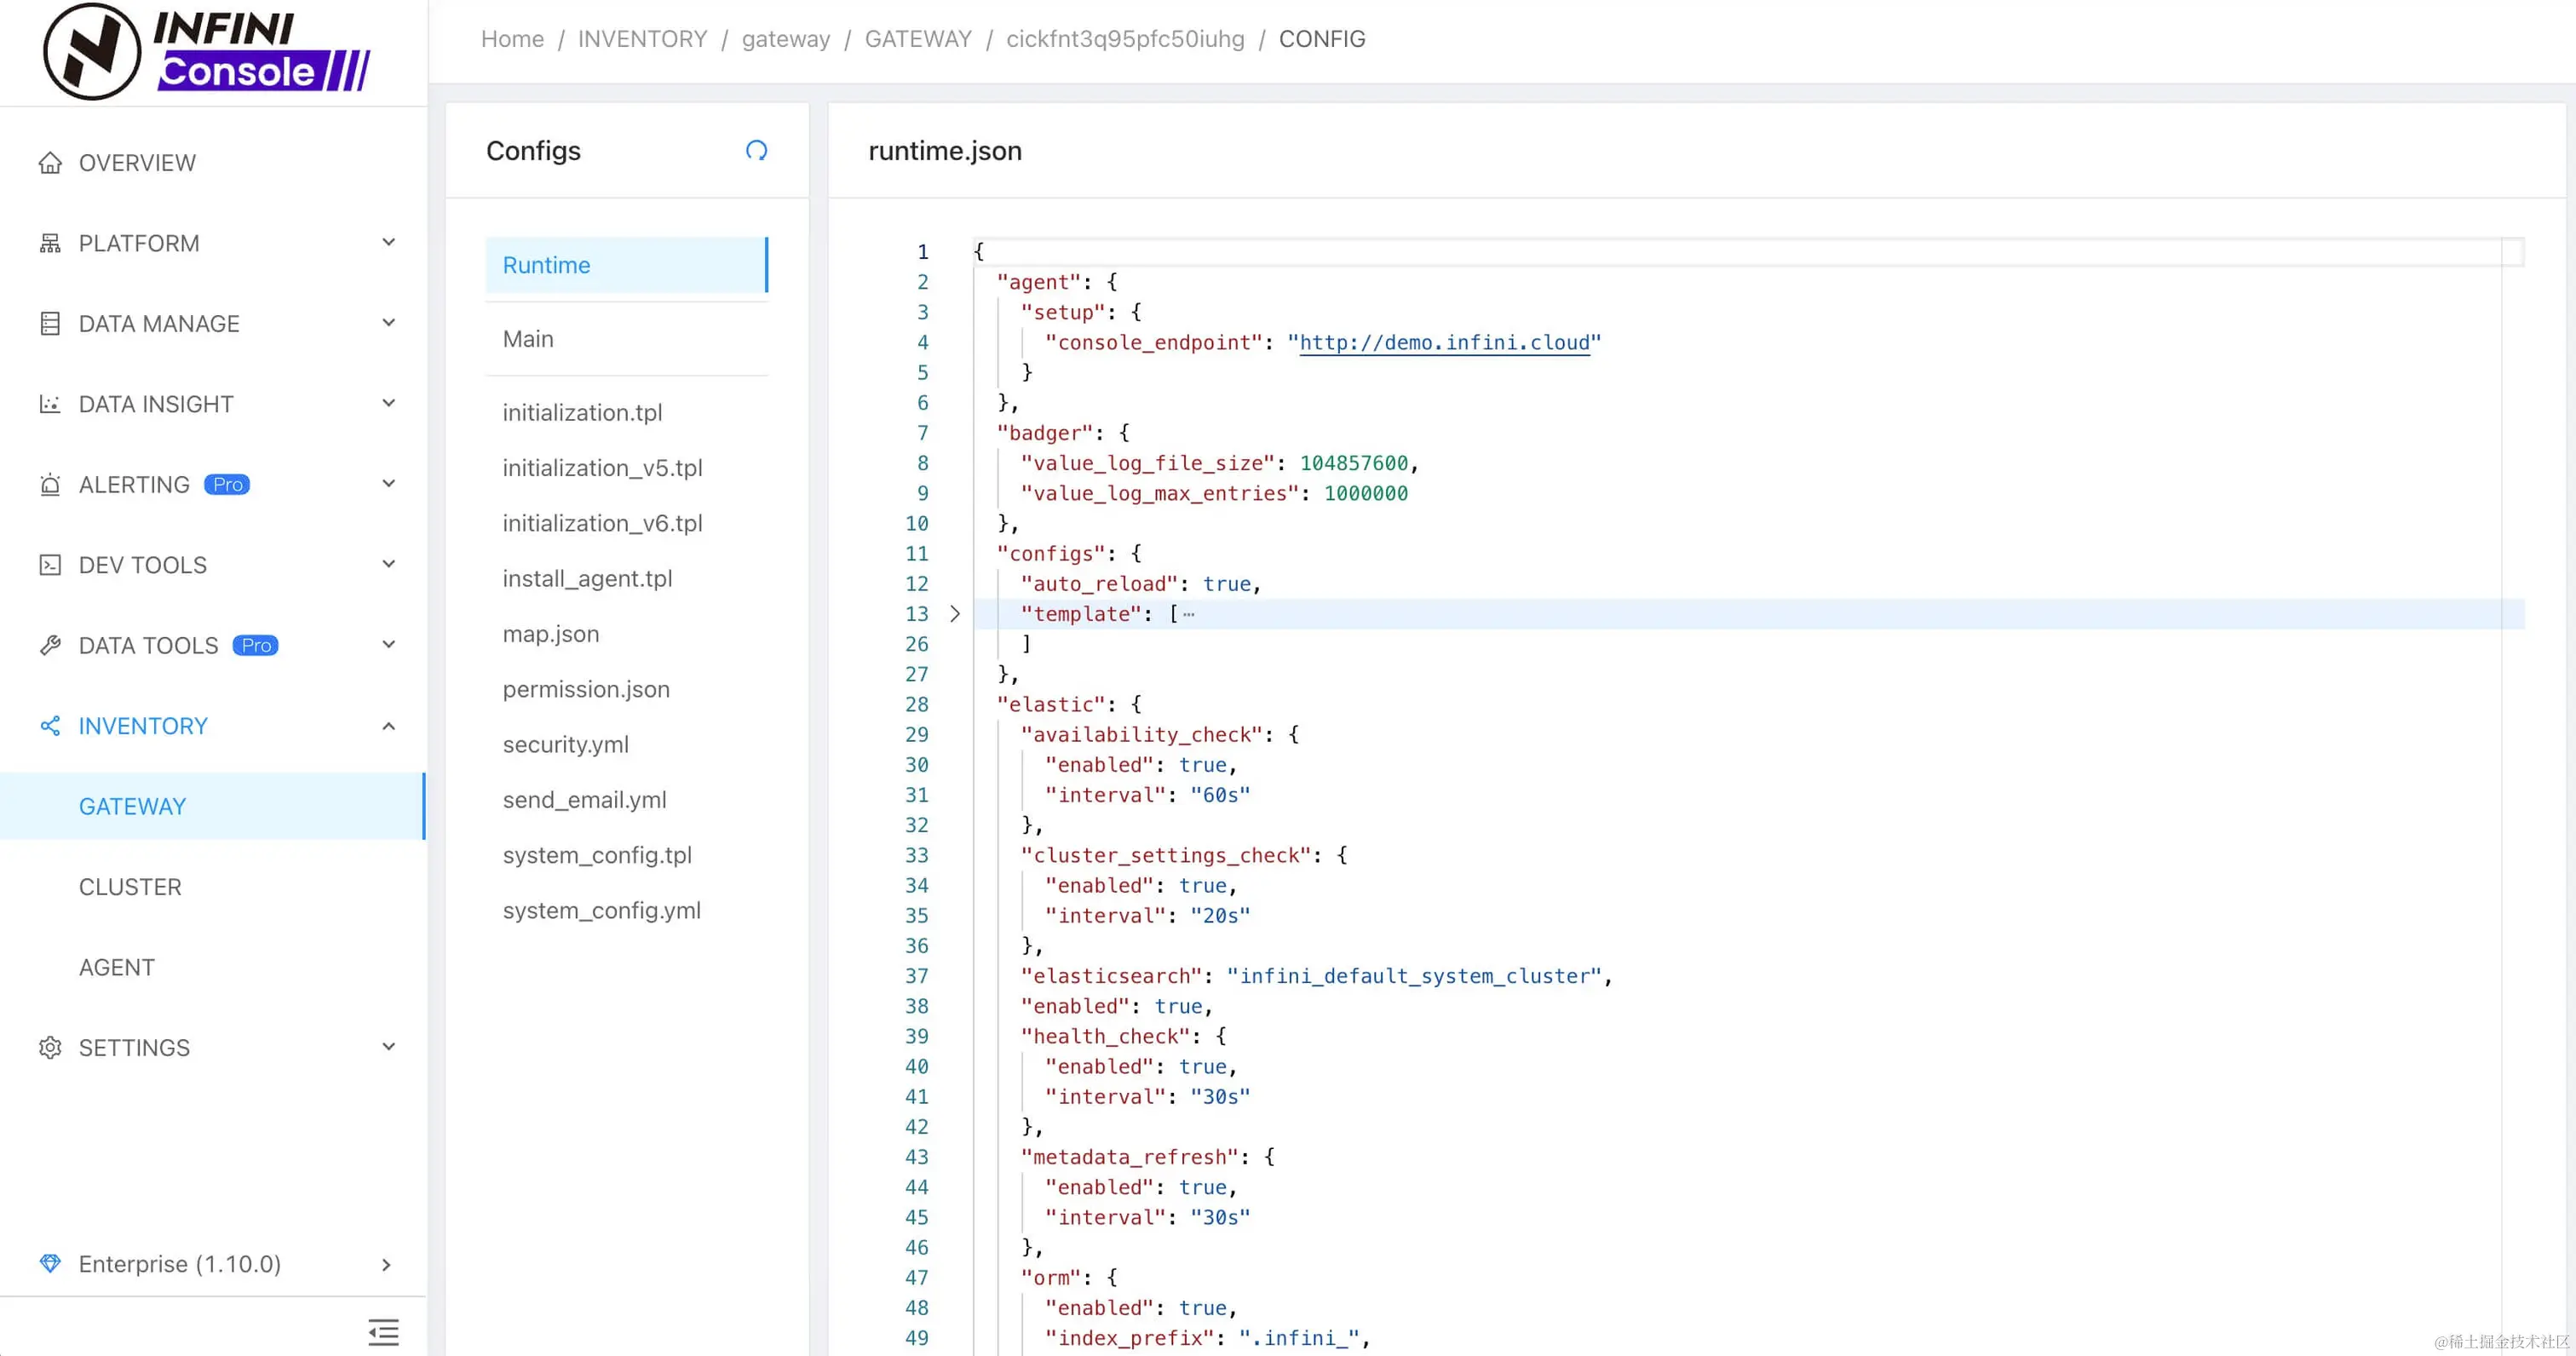
Task: Click the INFINI Console logo
Action: click(x=207, y=52)
